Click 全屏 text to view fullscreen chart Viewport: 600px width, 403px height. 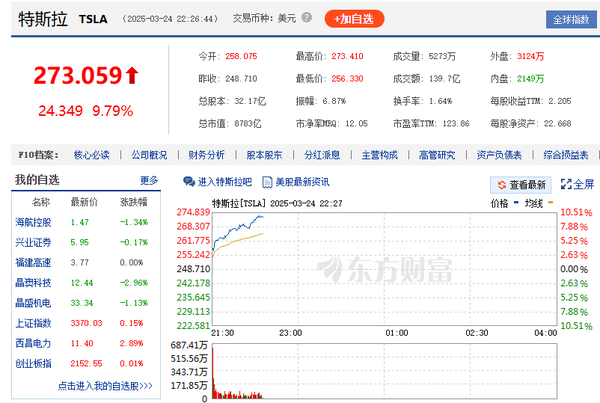click(584, 184)
